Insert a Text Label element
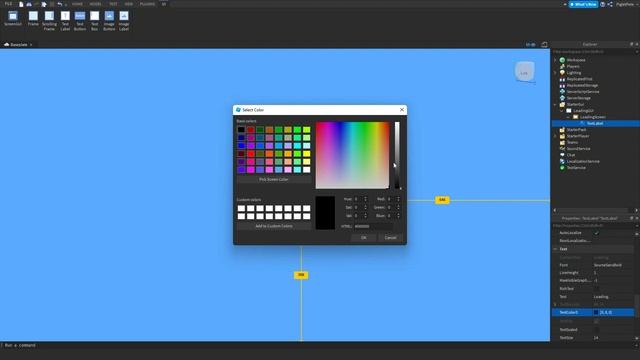Image resolution: width=640 pixels, height=360 pixels. coord(65,21)
